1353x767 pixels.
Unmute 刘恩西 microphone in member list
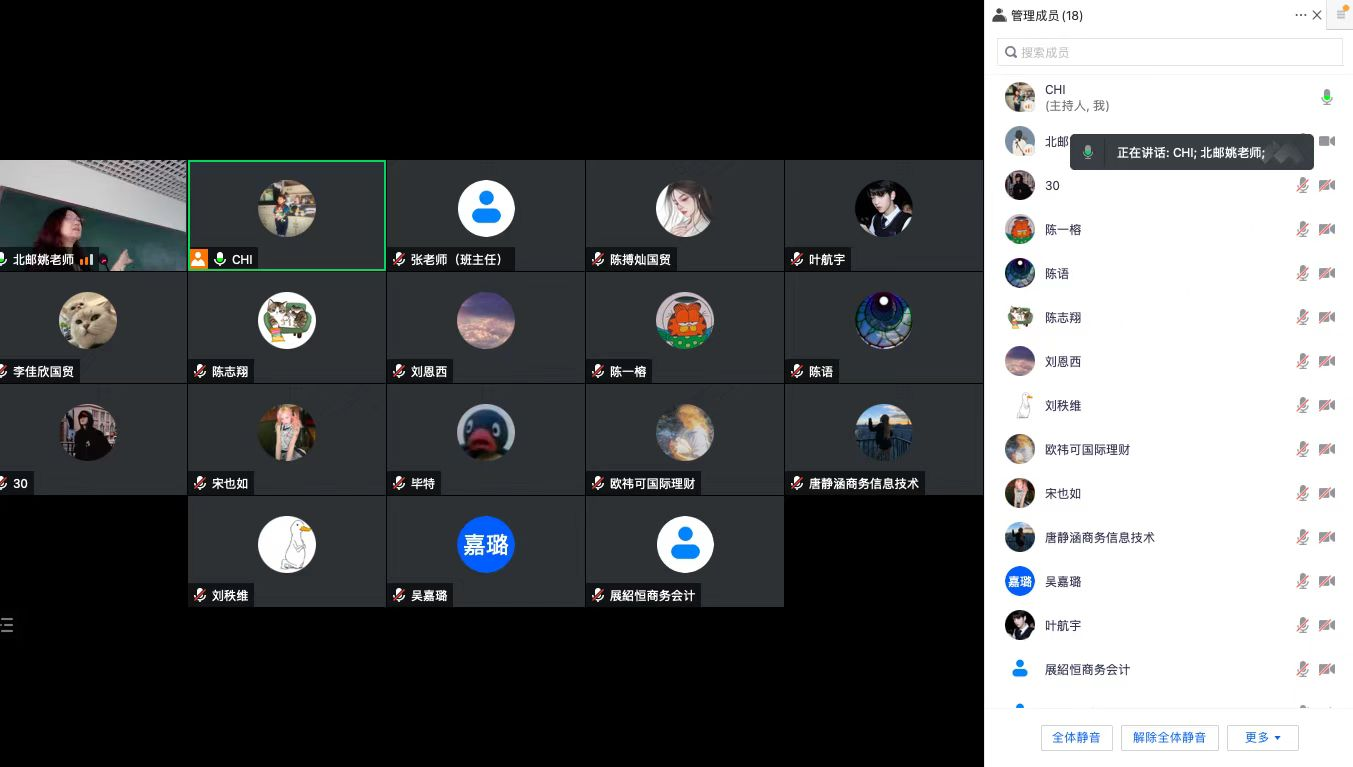(x=1303, y=361)
